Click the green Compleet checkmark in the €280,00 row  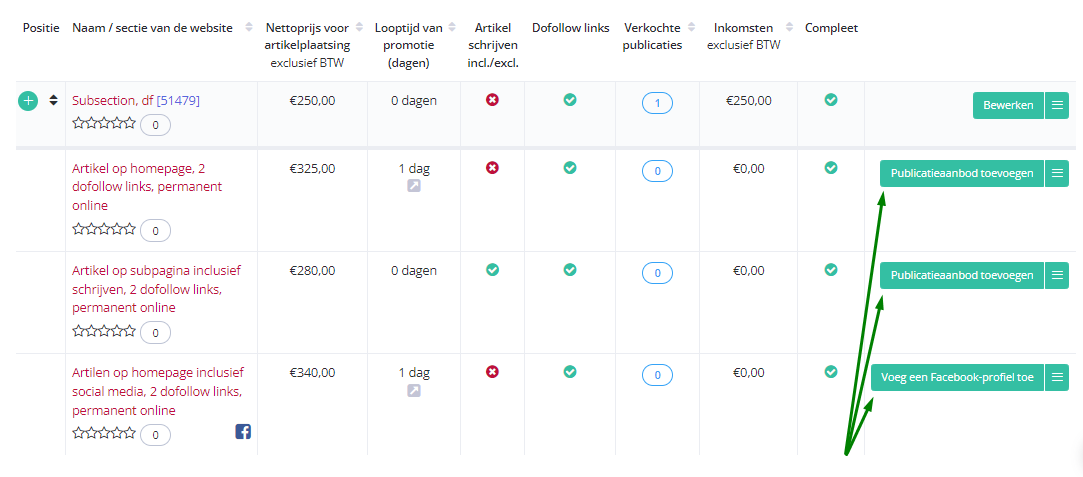[831, 269]
